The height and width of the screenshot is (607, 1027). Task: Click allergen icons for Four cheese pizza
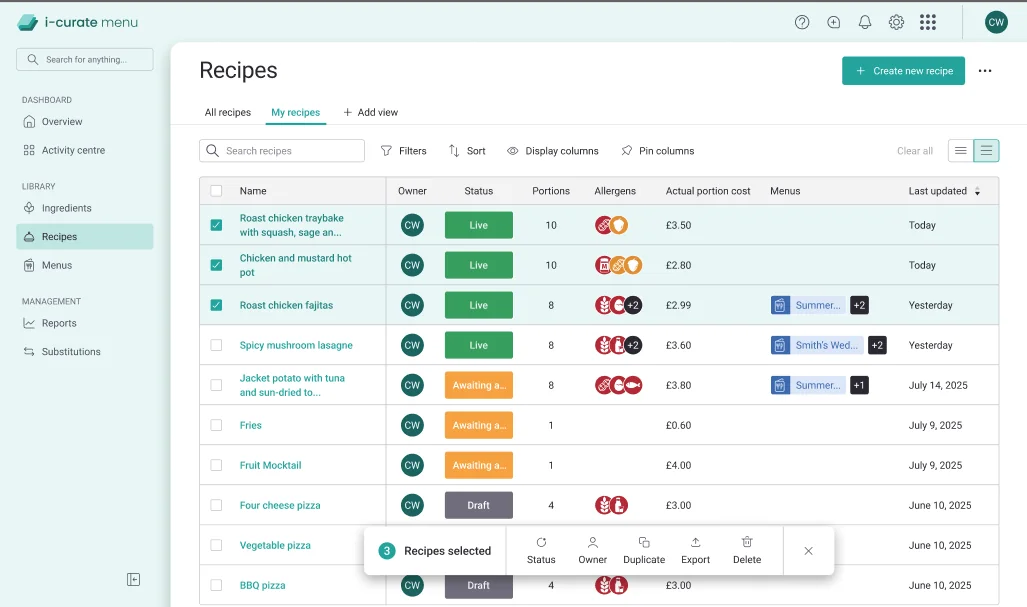click(x=611, y=506)
